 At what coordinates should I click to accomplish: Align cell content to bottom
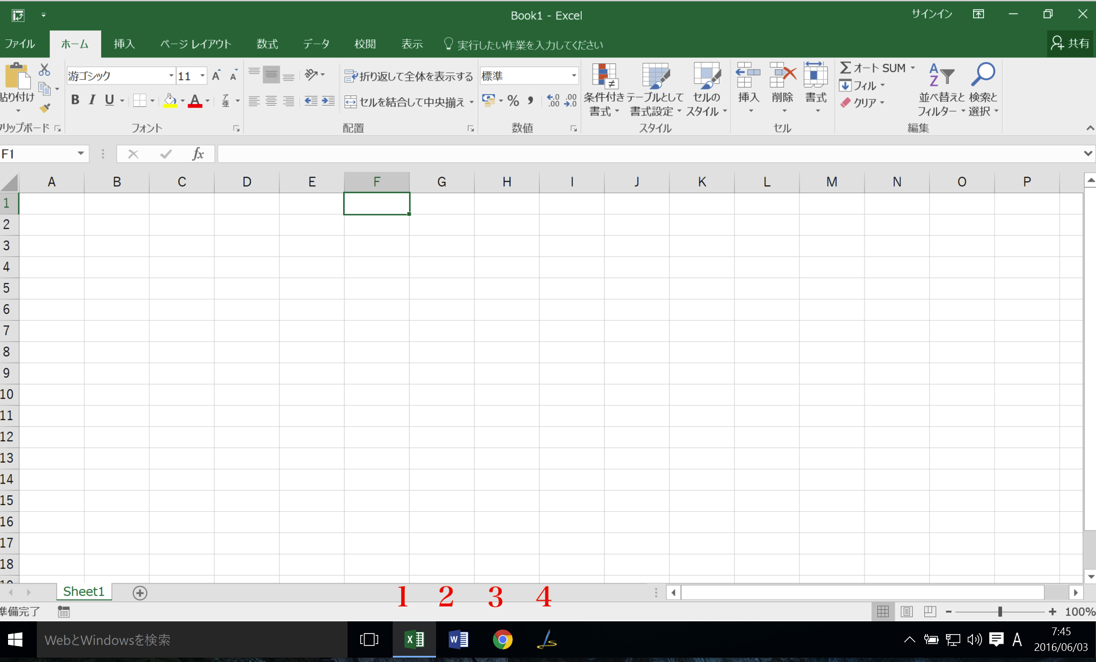287,74
